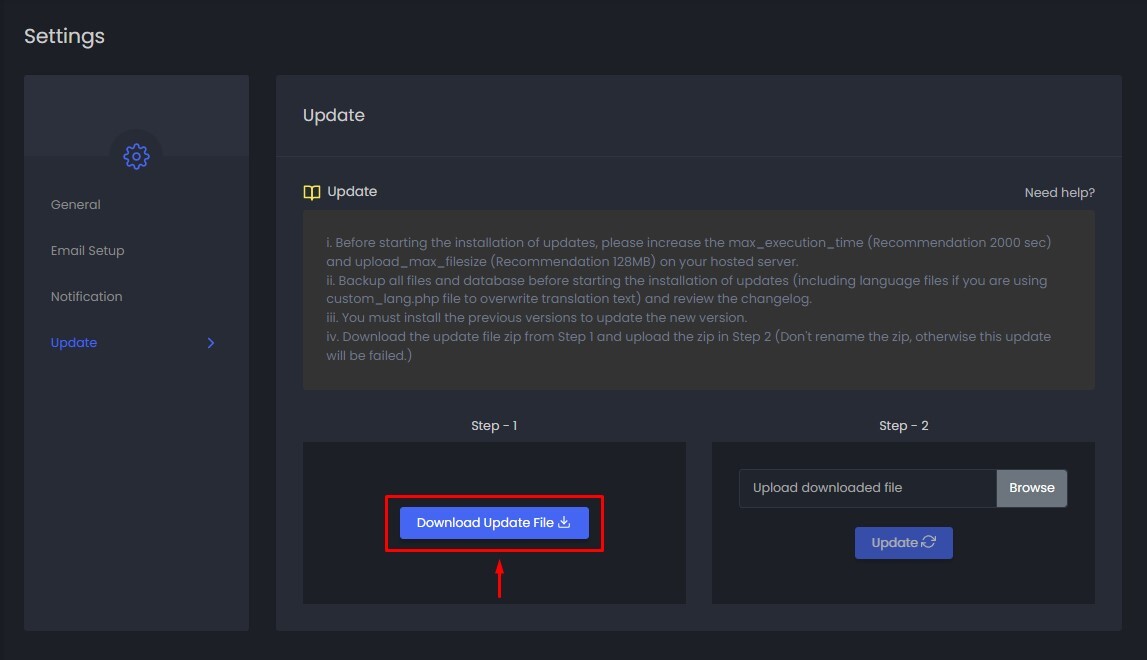Image resolution: width=1147 pixels, height=660 pixels.
Task: Click the Settings page title
Action: 64,36
